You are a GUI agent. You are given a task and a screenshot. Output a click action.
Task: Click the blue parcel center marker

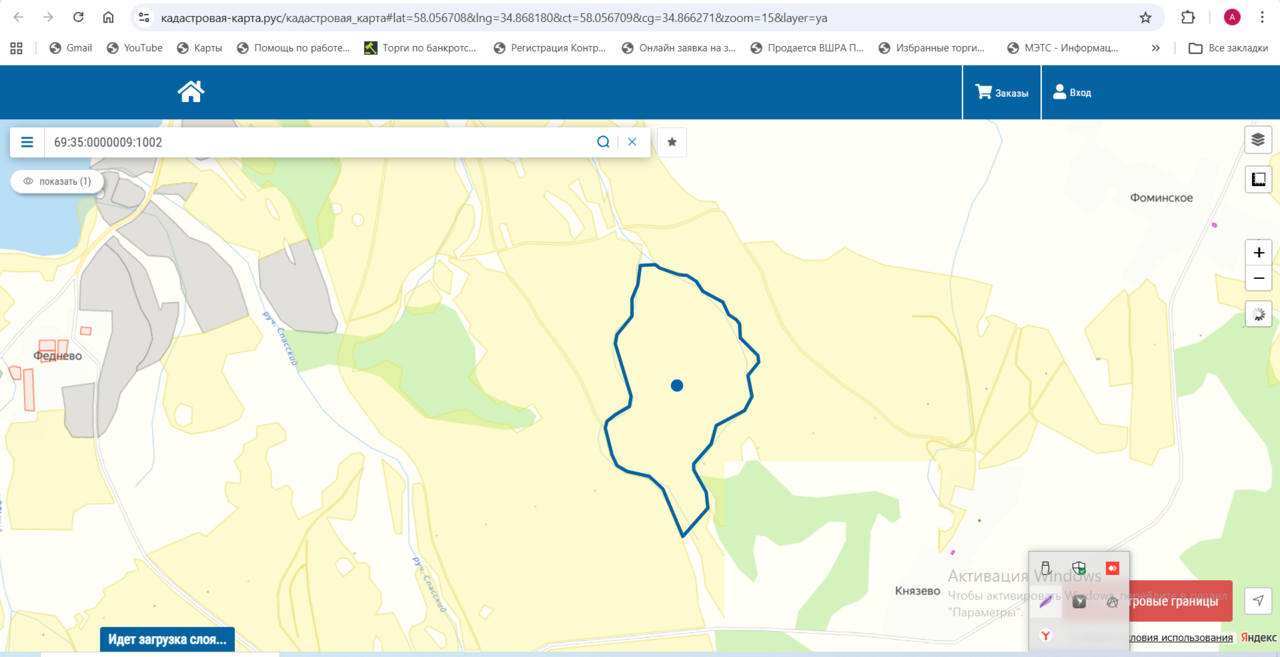tap(677, 385)
